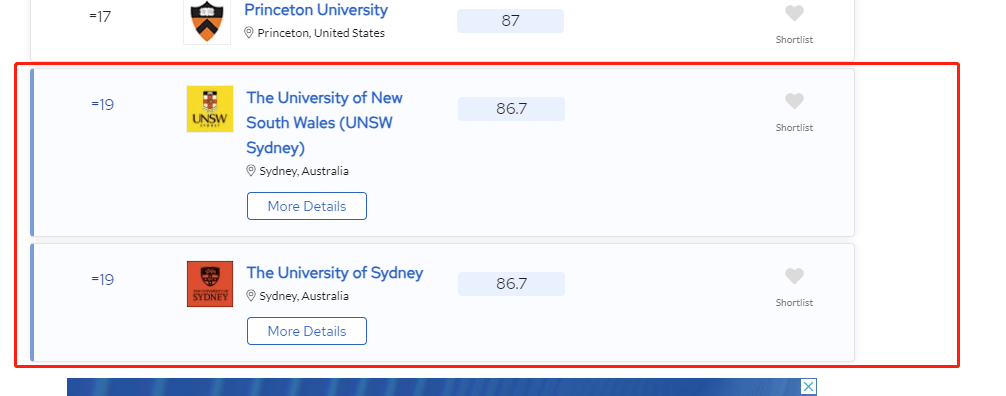The width and height of the screenshot is (1006, 396).
Task: Click location pin in UNSW Sydney entry
Action: point(251,171)
